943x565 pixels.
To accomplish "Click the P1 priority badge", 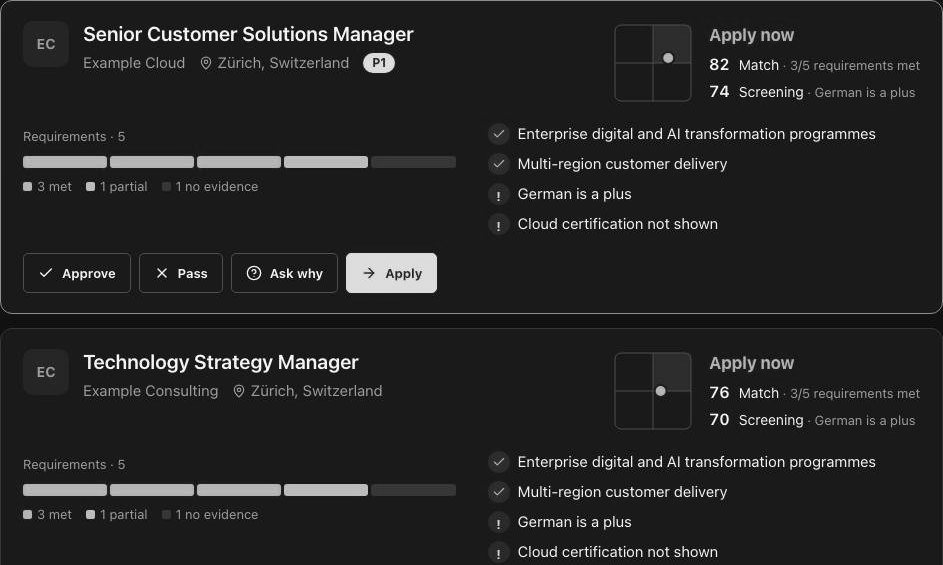I will [379, 63].
